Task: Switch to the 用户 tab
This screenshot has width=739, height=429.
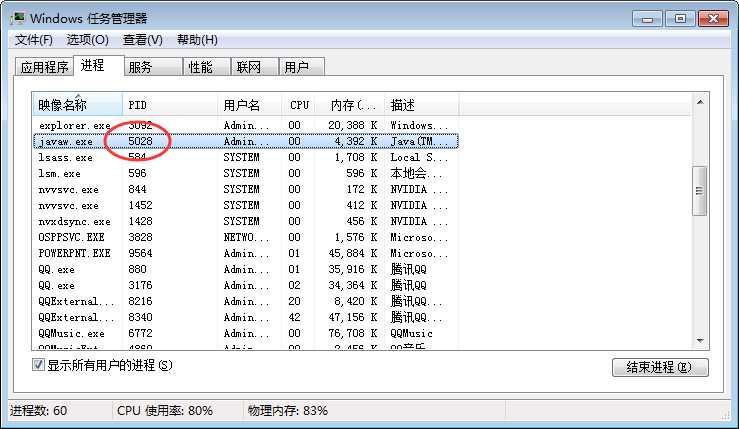Action: tap(302, 67)
